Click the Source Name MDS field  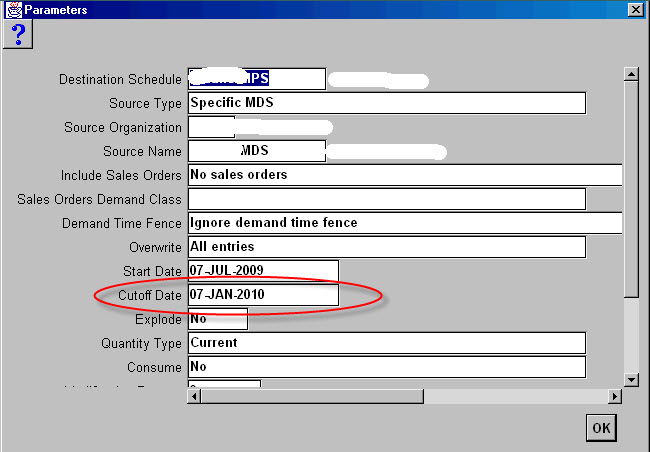coord(257,151)
